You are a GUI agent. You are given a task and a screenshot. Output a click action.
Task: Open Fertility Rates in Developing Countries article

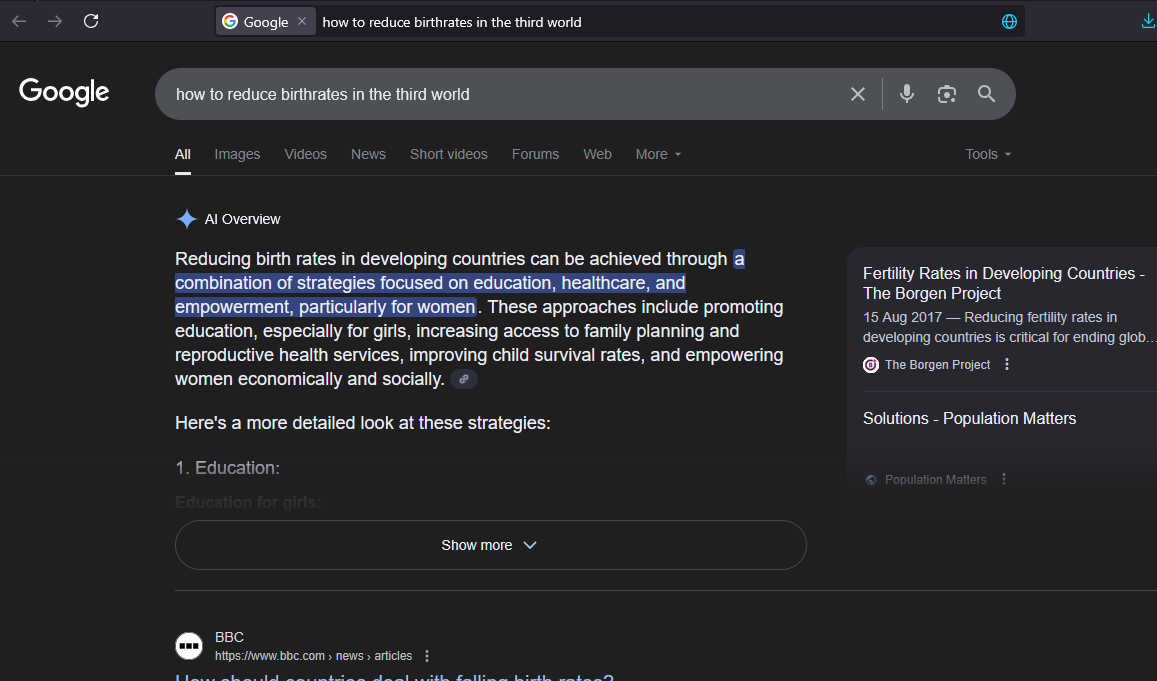1004,283
